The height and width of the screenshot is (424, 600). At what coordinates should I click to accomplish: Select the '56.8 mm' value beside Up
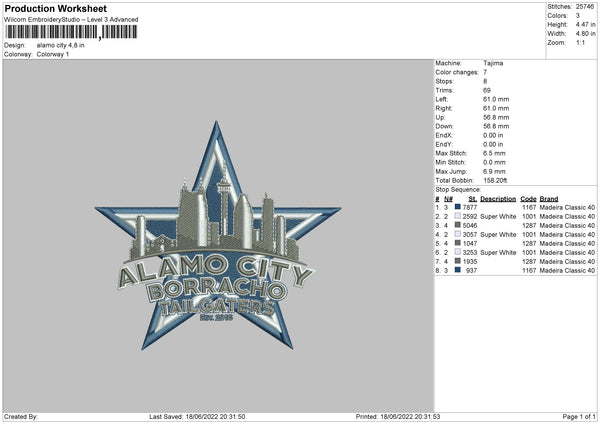[x=496, y=117]
